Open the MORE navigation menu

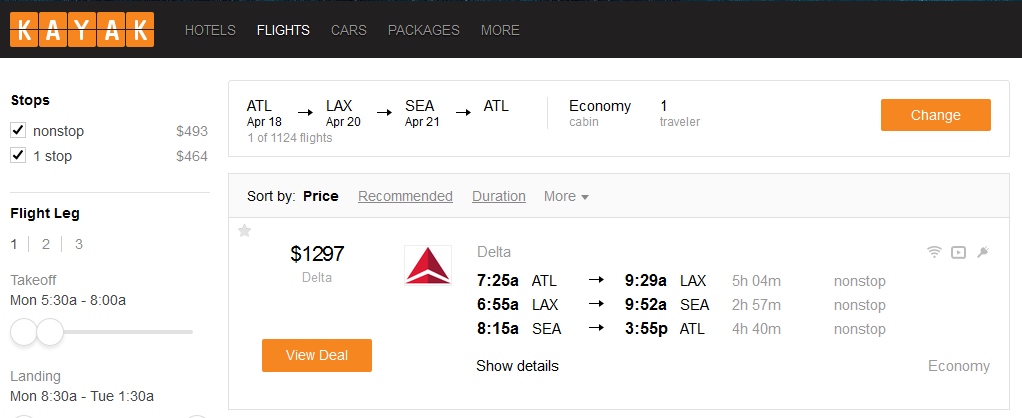pos(500,30)
